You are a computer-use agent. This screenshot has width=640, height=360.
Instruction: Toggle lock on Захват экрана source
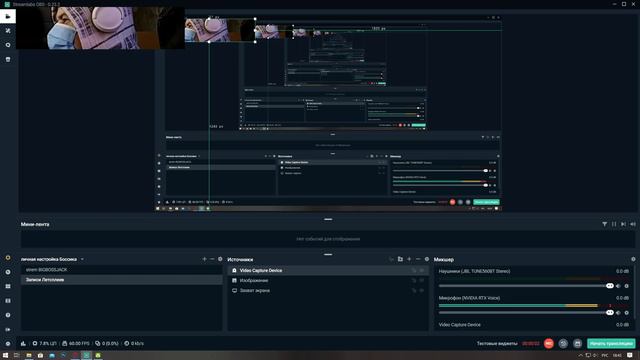coord(414,290)
